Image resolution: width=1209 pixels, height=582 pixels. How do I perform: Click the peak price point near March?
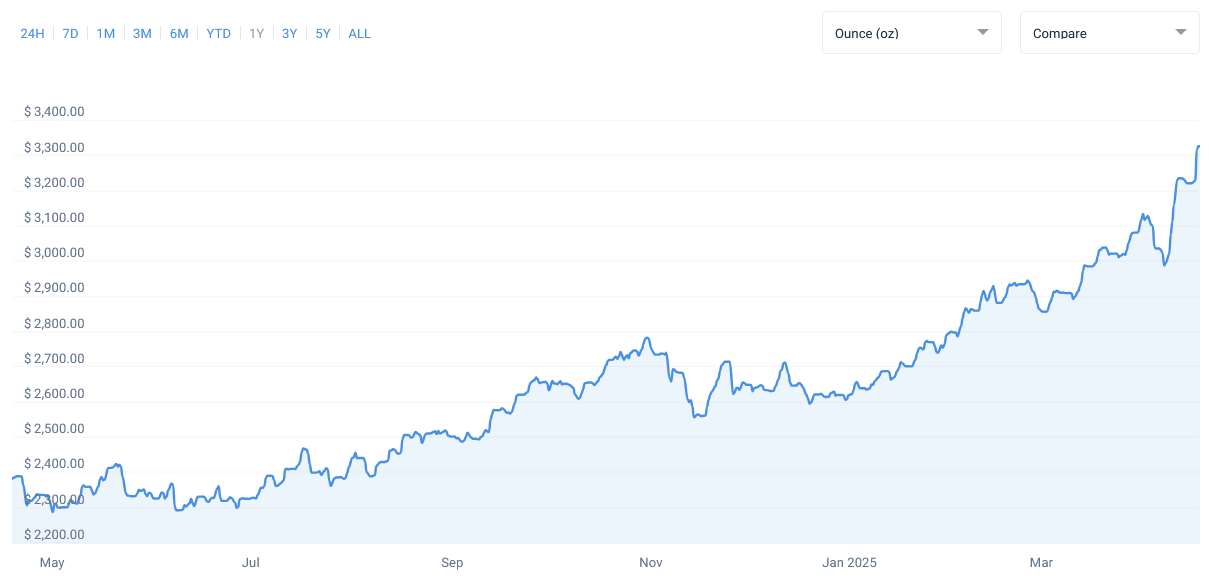1197,148
